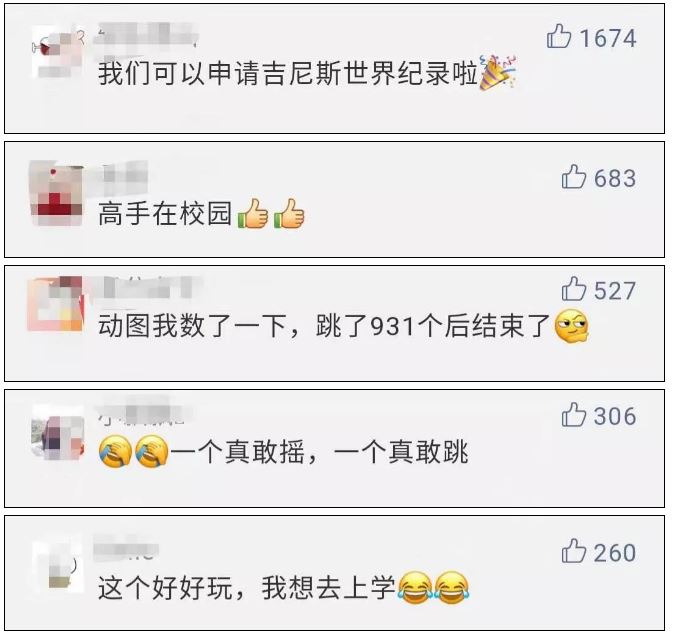The height and width of the screenshot is (637, 675).
Task: Select the comment text 一个真敢摇，一个真敢跳
Action: [319, 452]
